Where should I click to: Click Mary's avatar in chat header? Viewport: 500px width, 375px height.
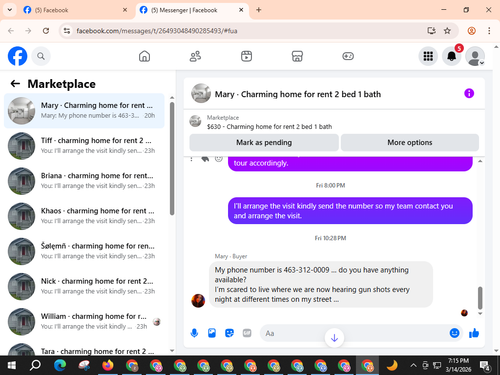201,93
